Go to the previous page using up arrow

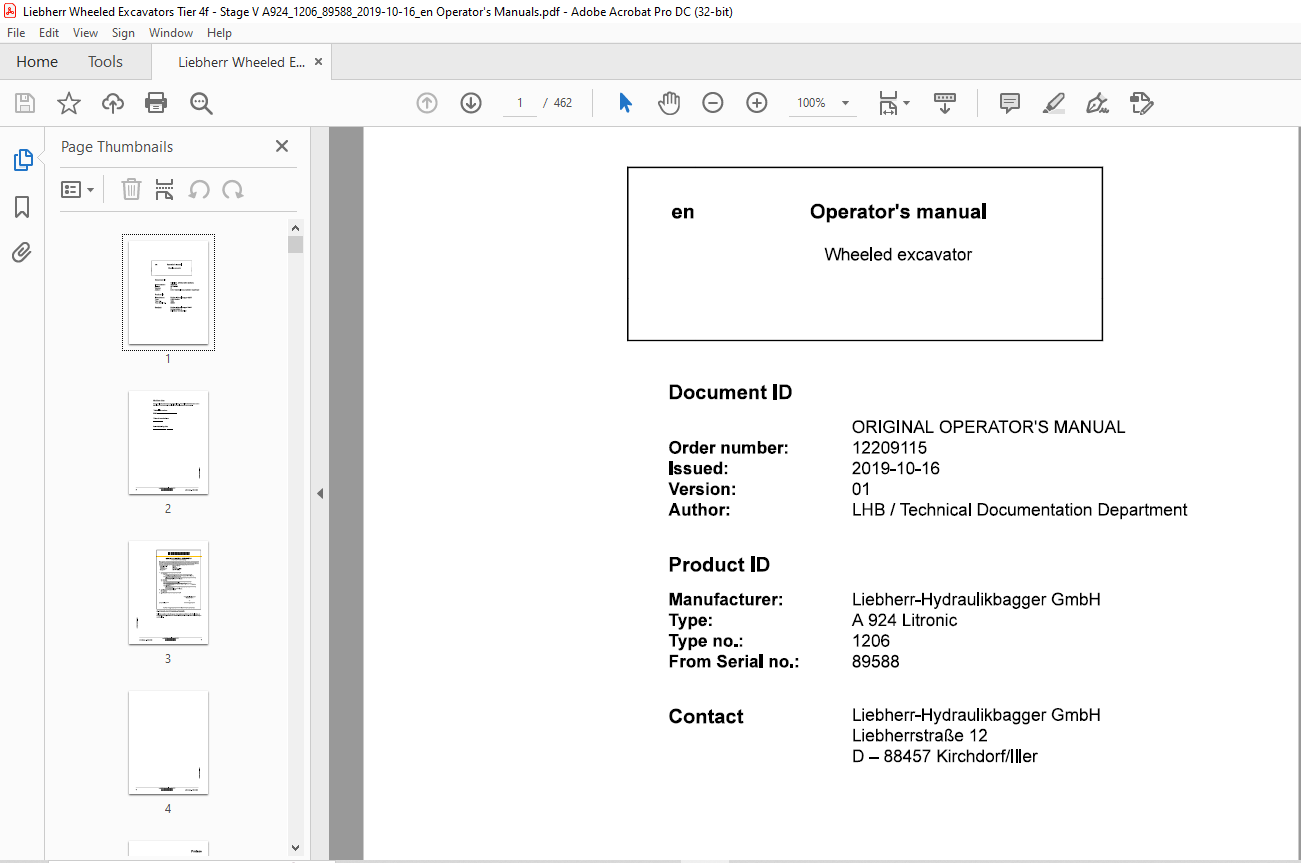(427, 103)
